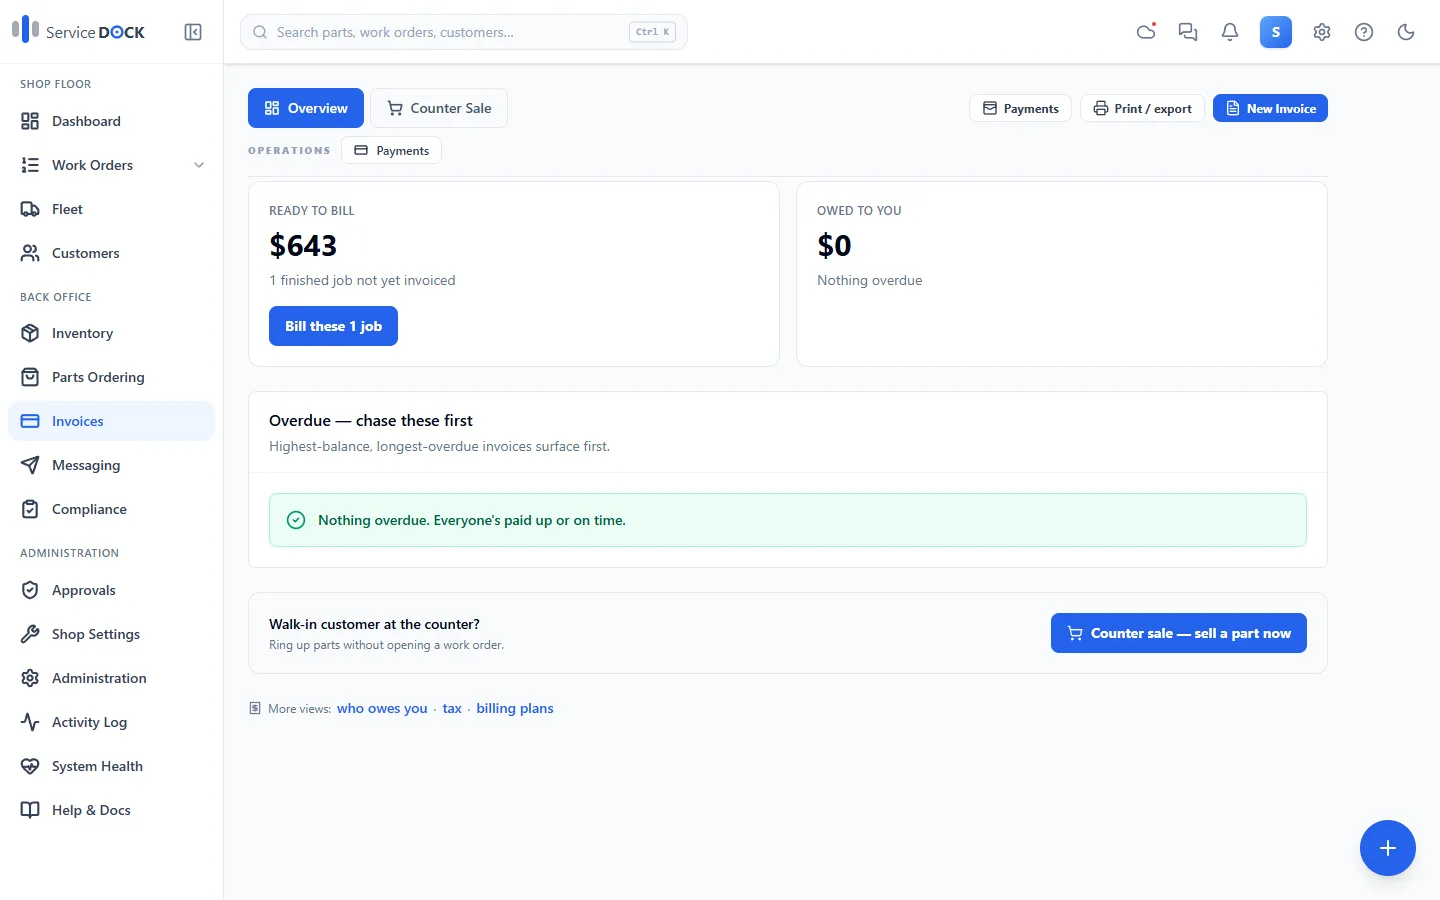The height and width of the screenshot is (900, 1440).
Task: Click the Nothing overdue green notice
Action: (788, 520)
